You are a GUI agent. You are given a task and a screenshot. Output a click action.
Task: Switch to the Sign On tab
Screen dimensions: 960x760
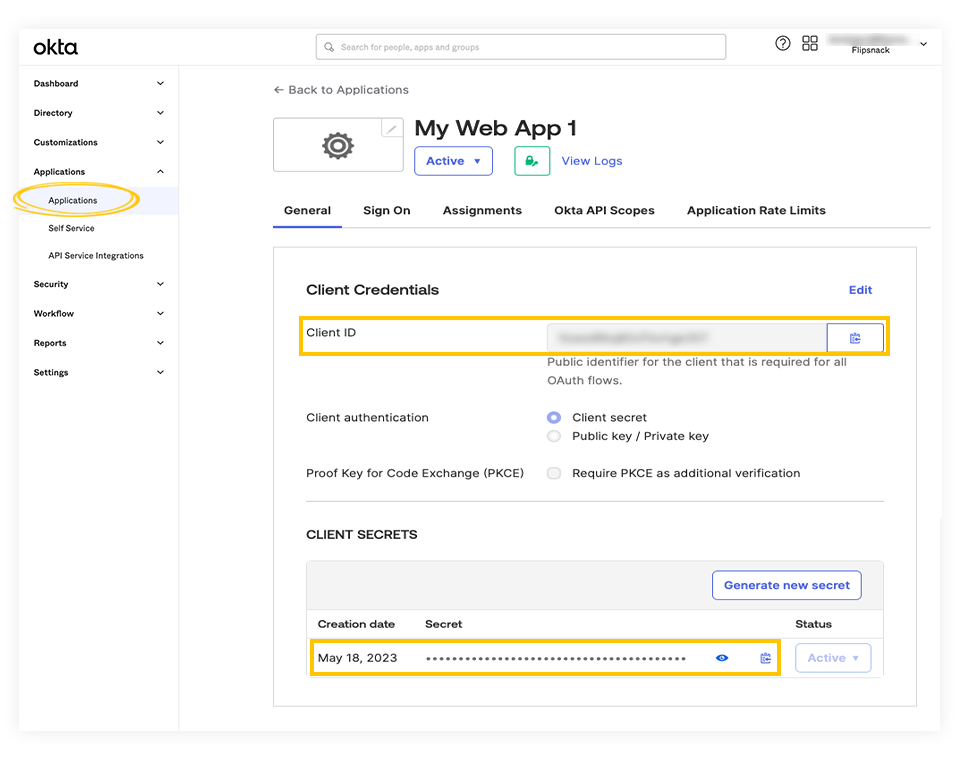pos(386,211)
